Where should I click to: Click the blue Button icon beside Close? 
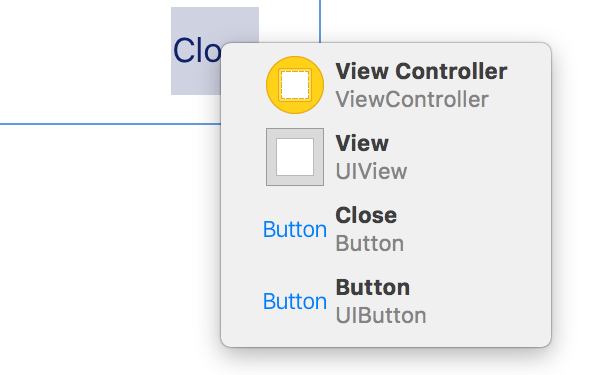click(295, 229)
